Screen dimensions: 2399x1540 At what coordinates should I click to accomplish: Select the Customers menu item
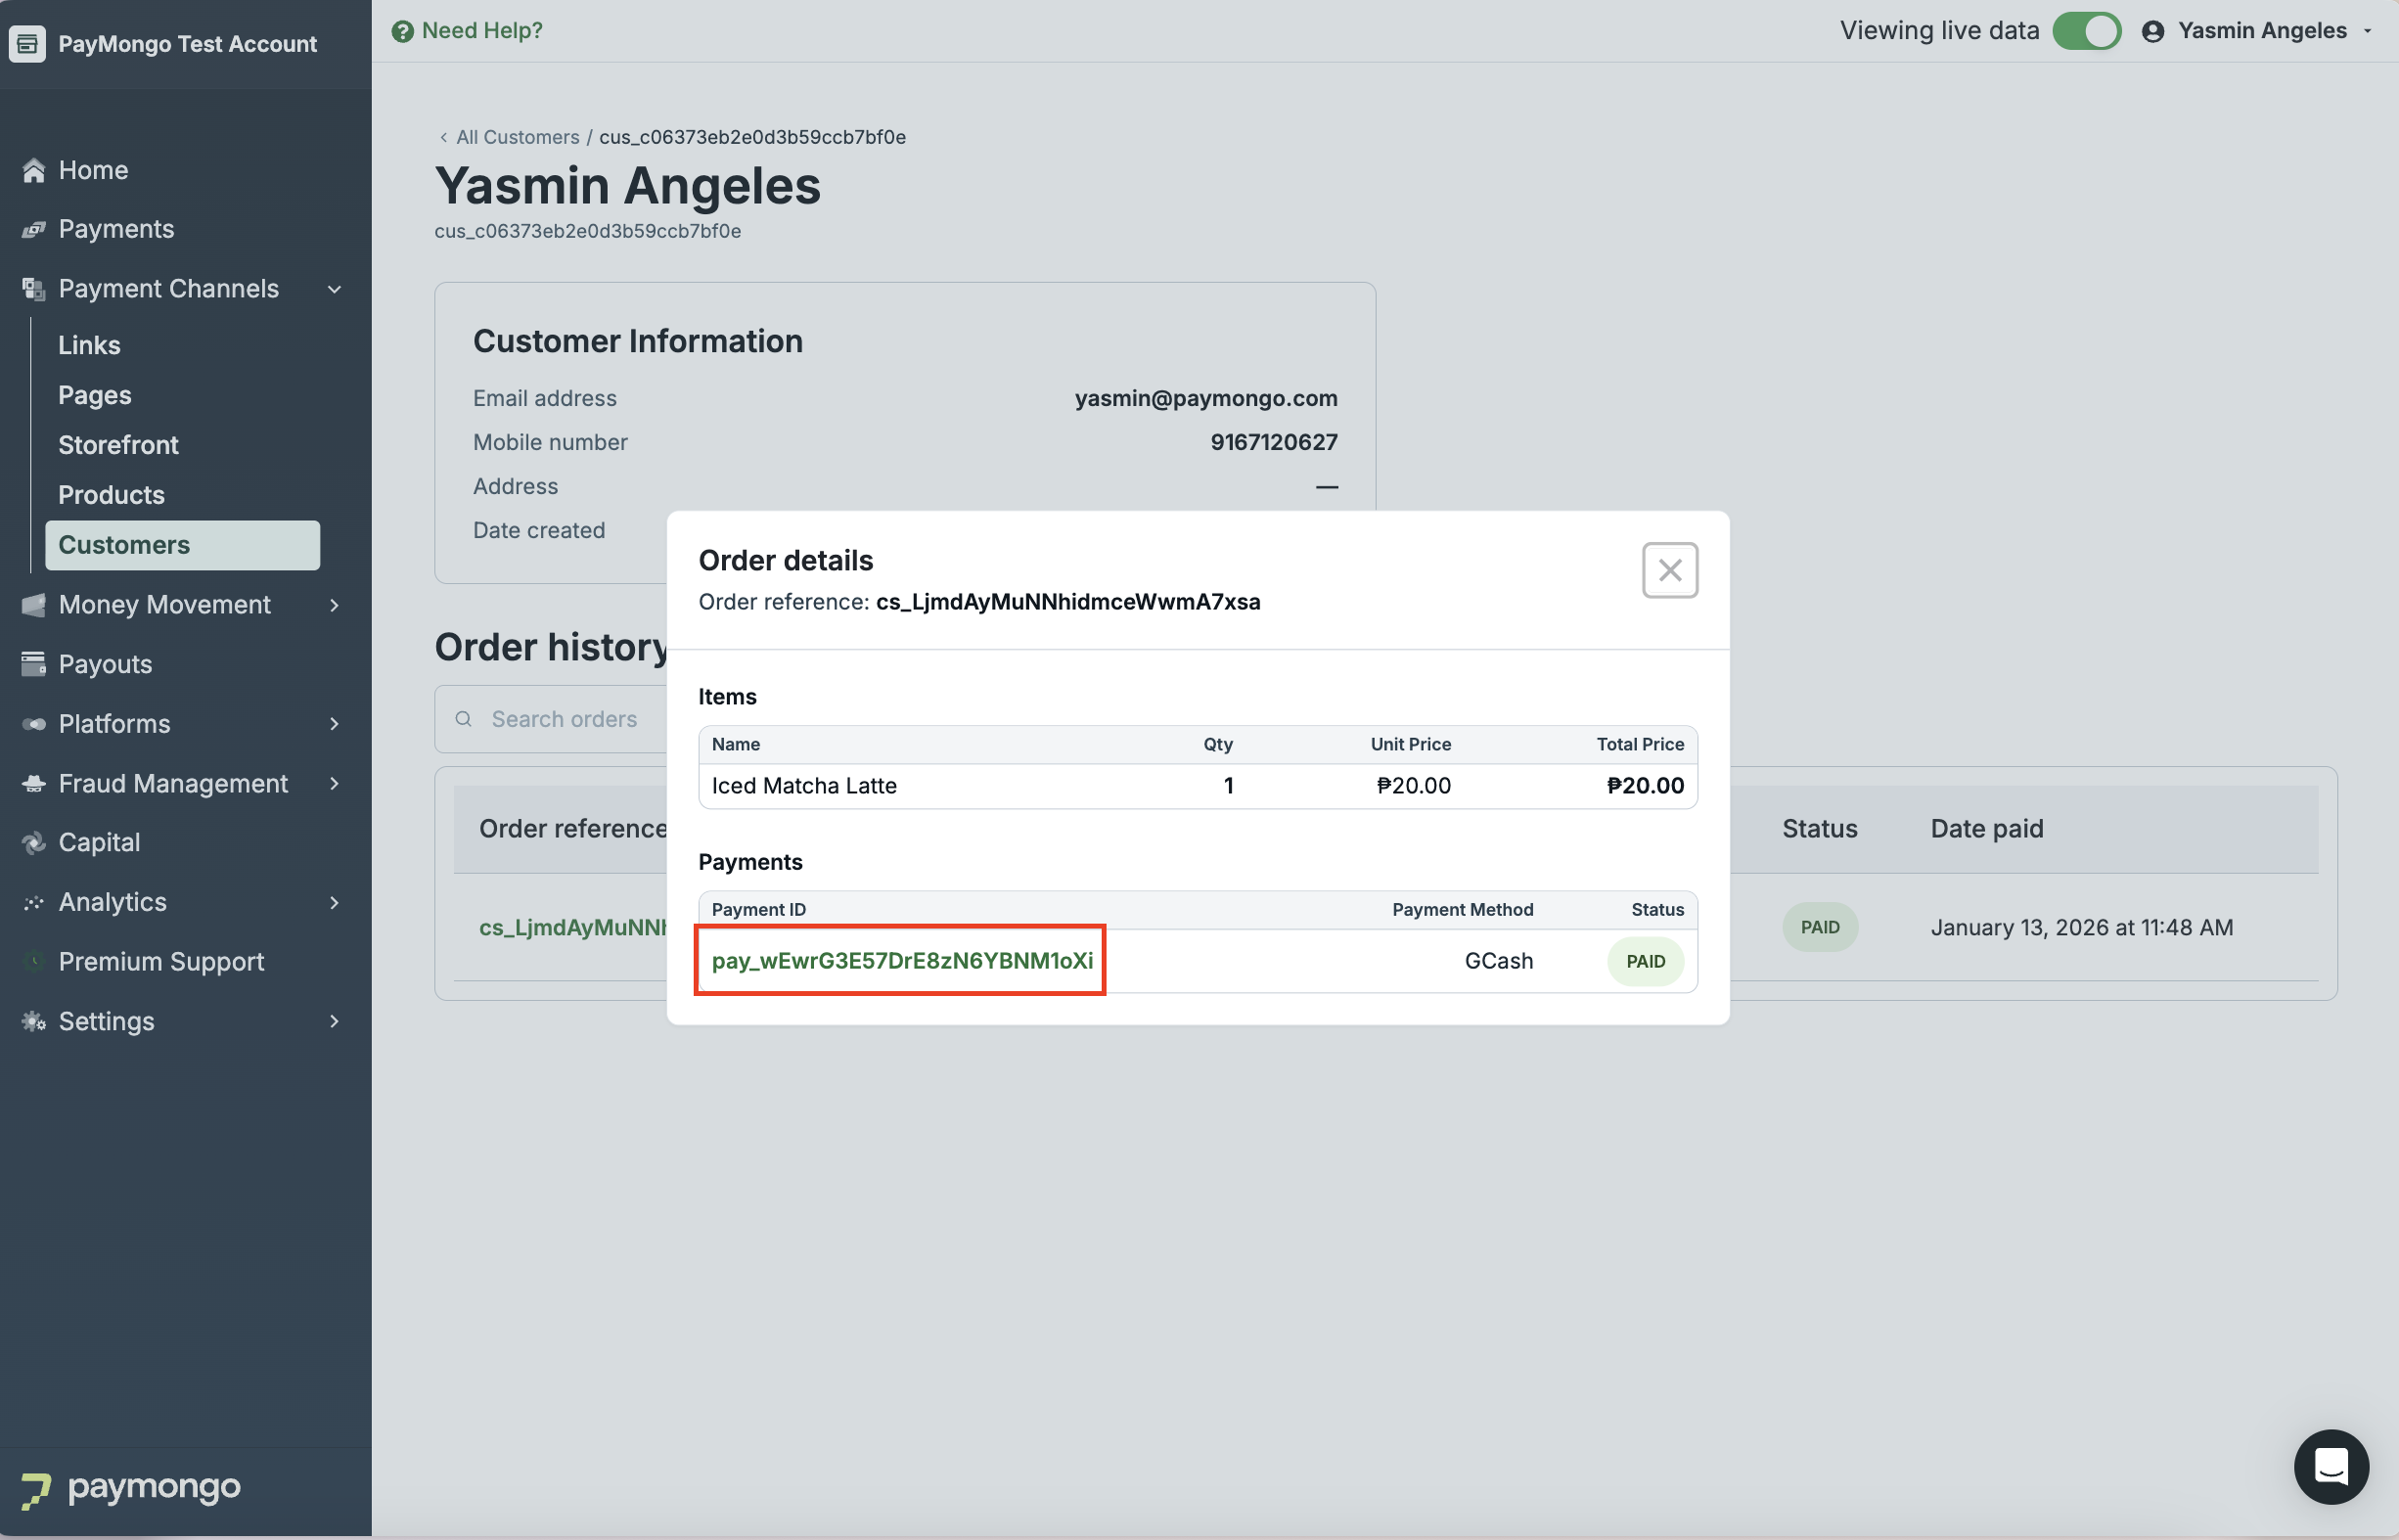pyautogui.click(x=183, y=545)
